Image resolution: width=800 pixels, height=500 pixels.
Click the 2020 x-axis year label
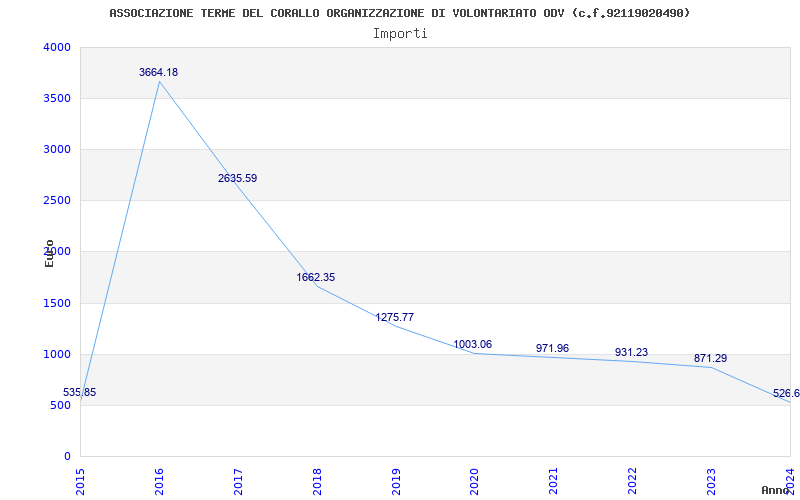pos(474,482)
